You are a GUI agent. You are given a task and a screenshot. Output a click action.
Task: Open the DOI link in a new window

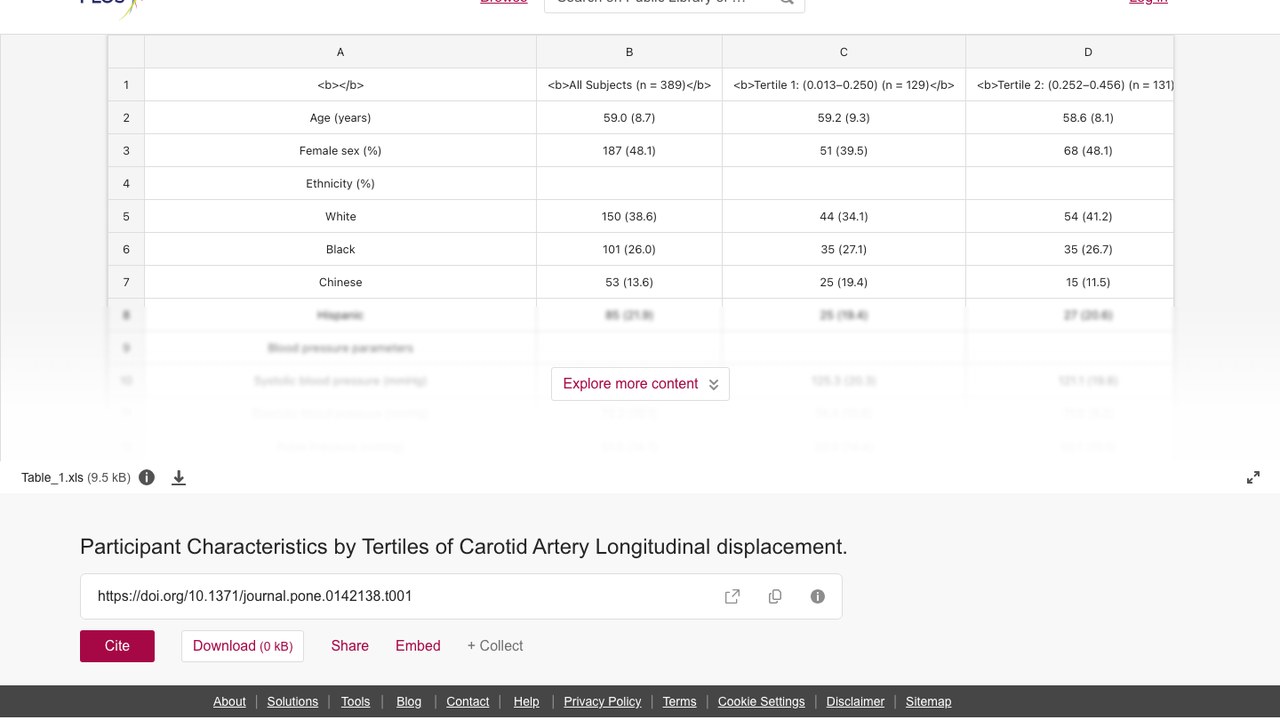[x=732, y=596]
